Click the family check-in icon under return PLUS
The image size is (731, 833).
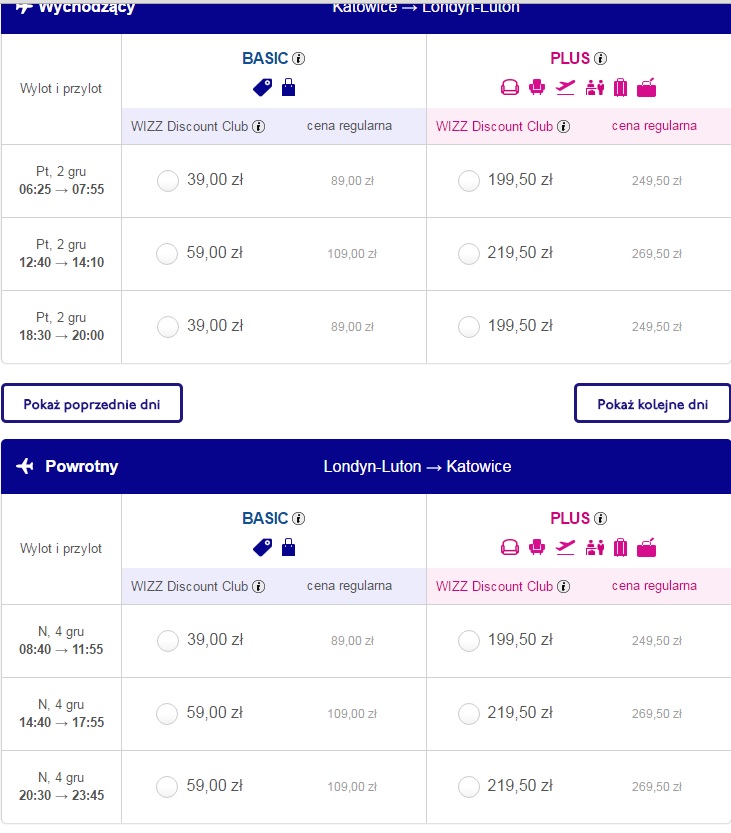[x=594, y=548]
